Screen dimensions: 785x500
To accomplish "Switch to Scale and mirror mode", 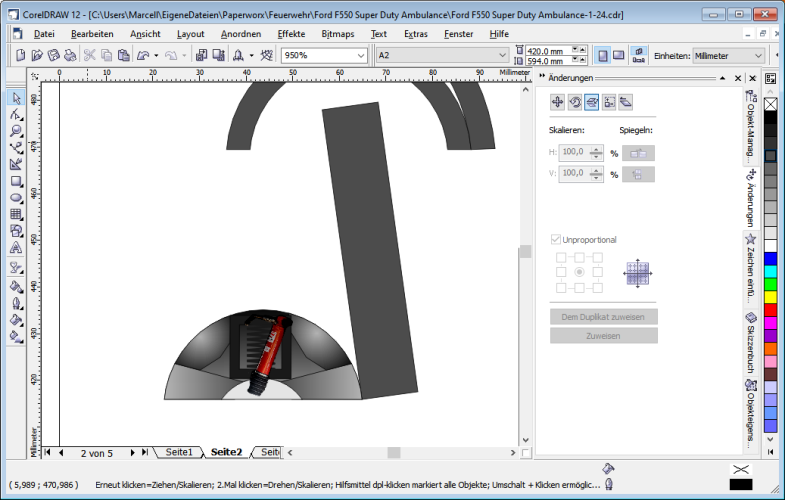I will (592, 102).
